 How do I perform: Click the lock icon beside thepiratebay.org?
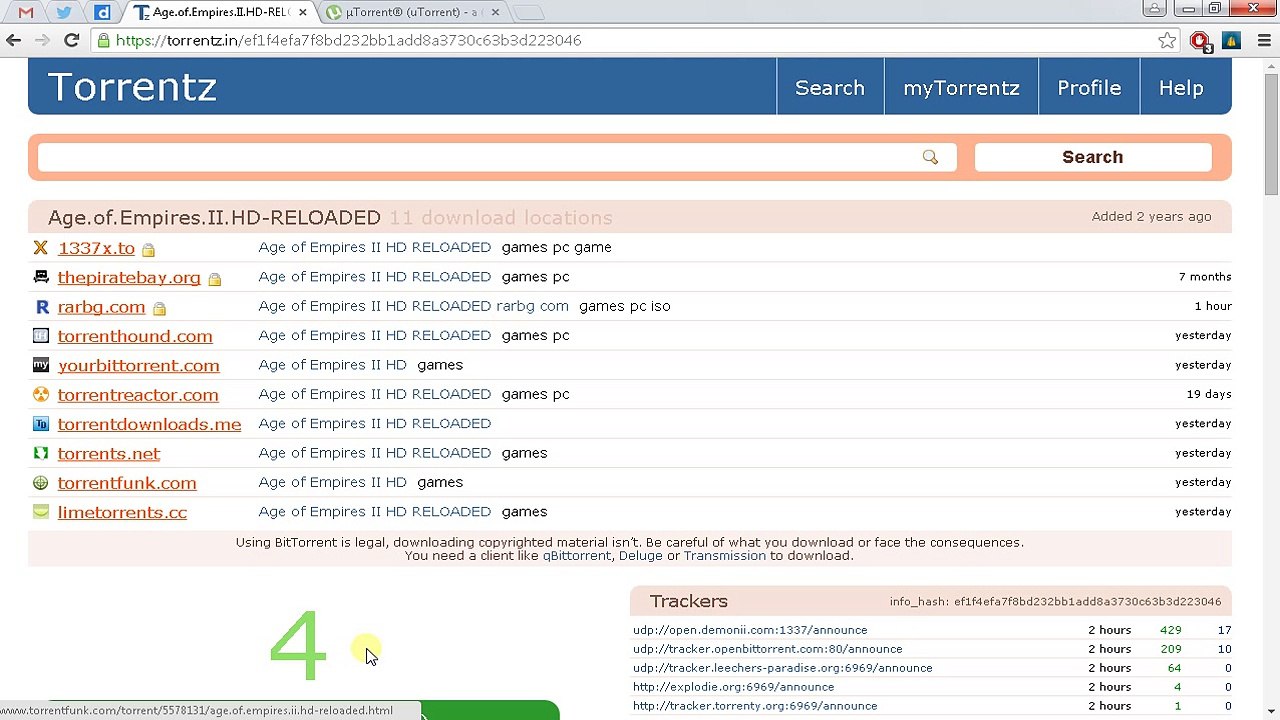tap(214, 279)
